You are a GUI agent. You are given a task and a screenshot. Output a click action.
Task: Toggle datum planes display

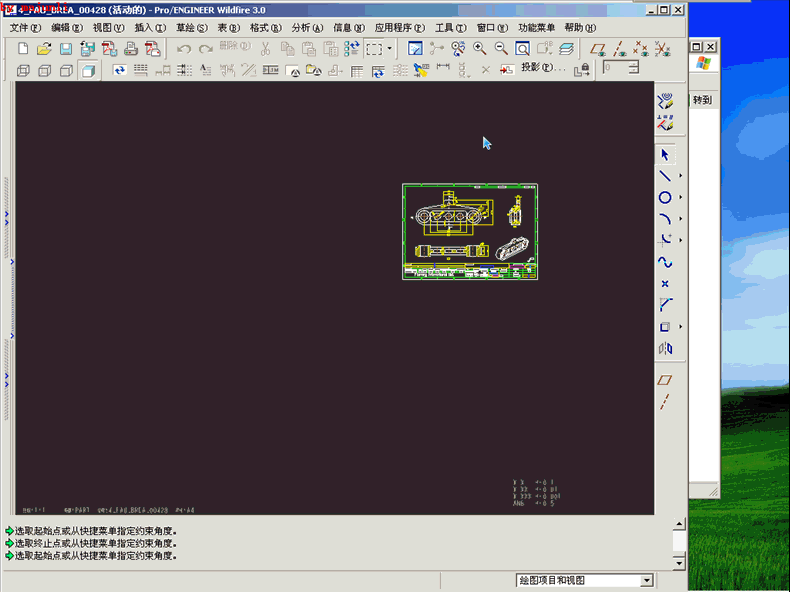coord(598,49)
